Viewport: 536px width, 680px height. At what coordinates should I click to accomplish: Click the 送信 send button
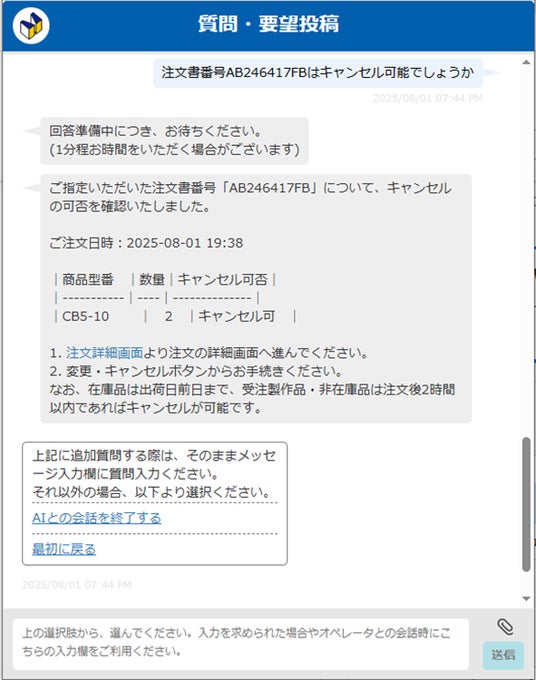click(503, 655)
